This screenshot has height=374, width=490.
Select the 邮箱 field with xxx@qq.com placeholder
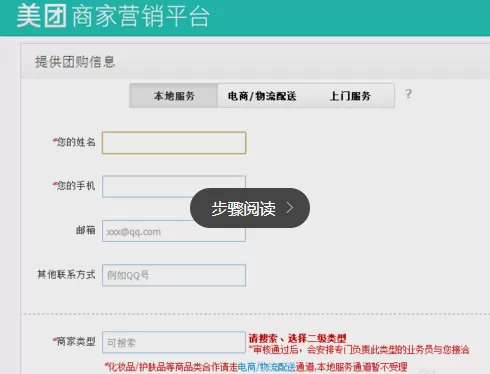[174, 231]
